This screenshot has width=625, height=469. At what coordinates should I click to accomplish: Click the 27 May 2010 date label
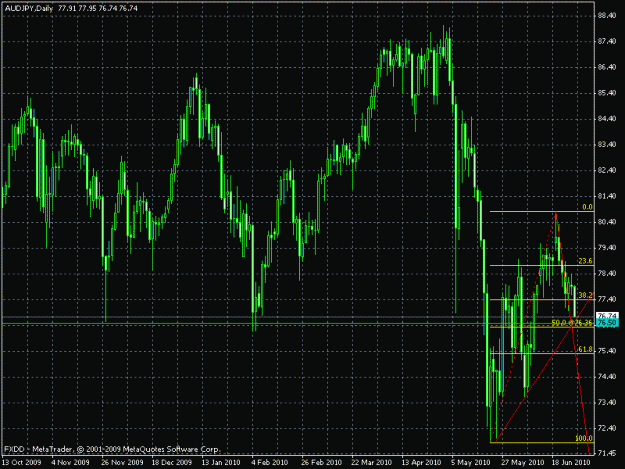(x=523, y=463)
